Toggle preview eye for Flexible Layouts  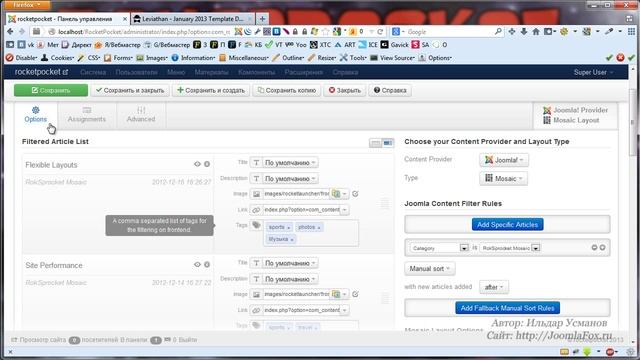coord(198,164)
